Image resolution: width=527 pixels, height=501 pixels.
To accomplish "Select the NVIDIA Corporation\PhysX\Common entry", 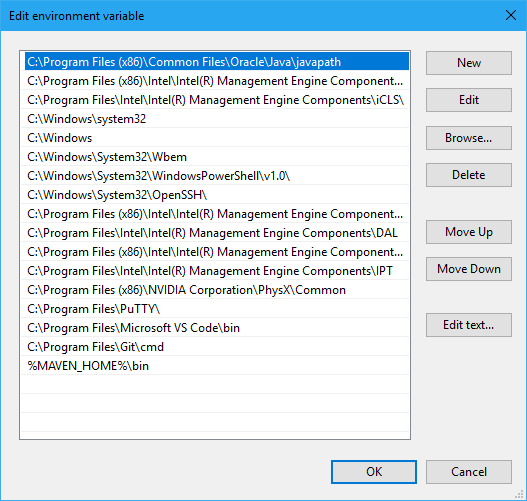I will coord(215,290).
